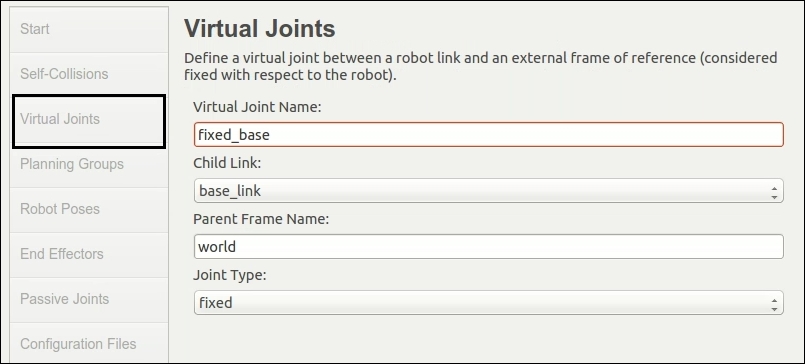
Task: Go to the Configuration Files section
Action: pyautogui.click(x=89, y=343)
